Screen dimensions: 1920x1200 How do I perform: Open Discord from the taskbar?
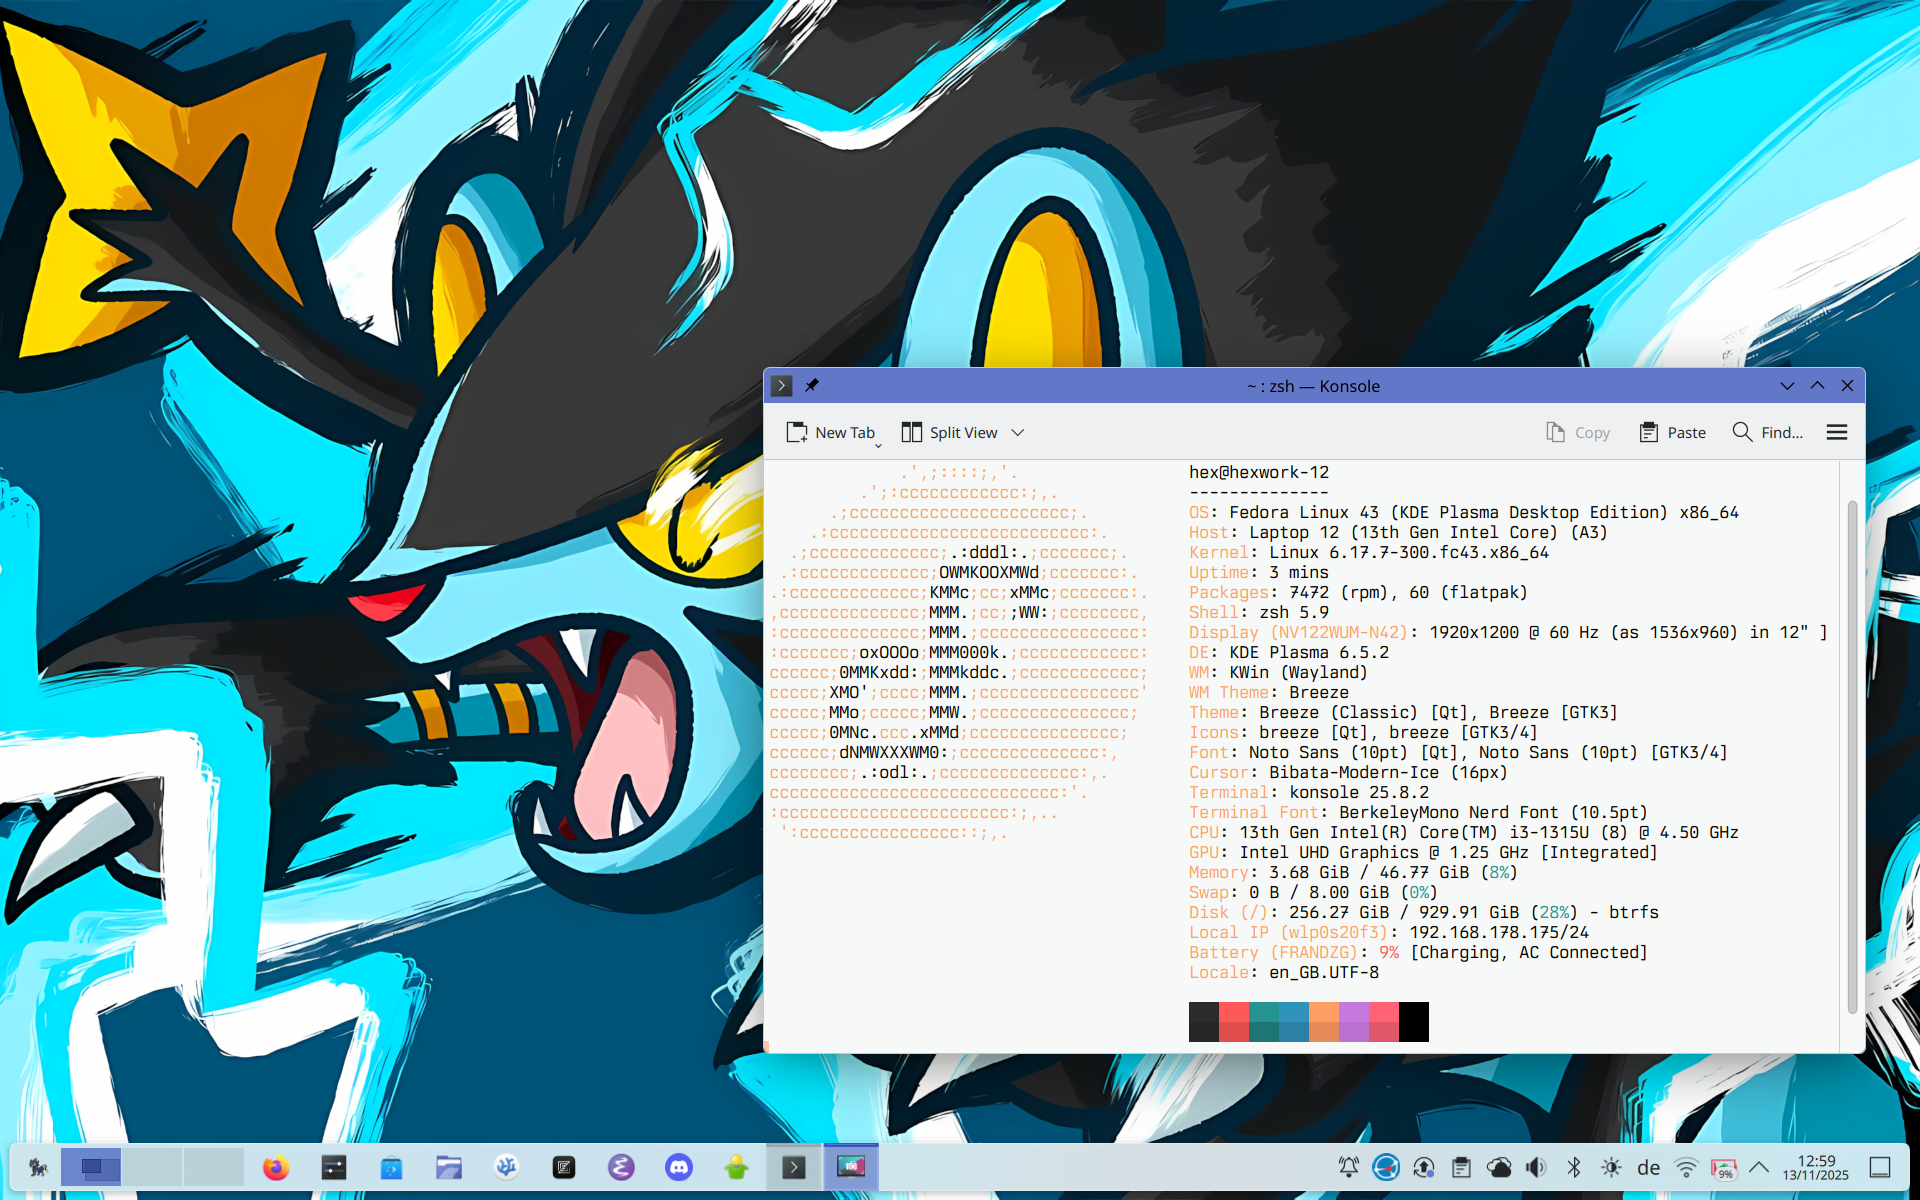[679, 1167]
